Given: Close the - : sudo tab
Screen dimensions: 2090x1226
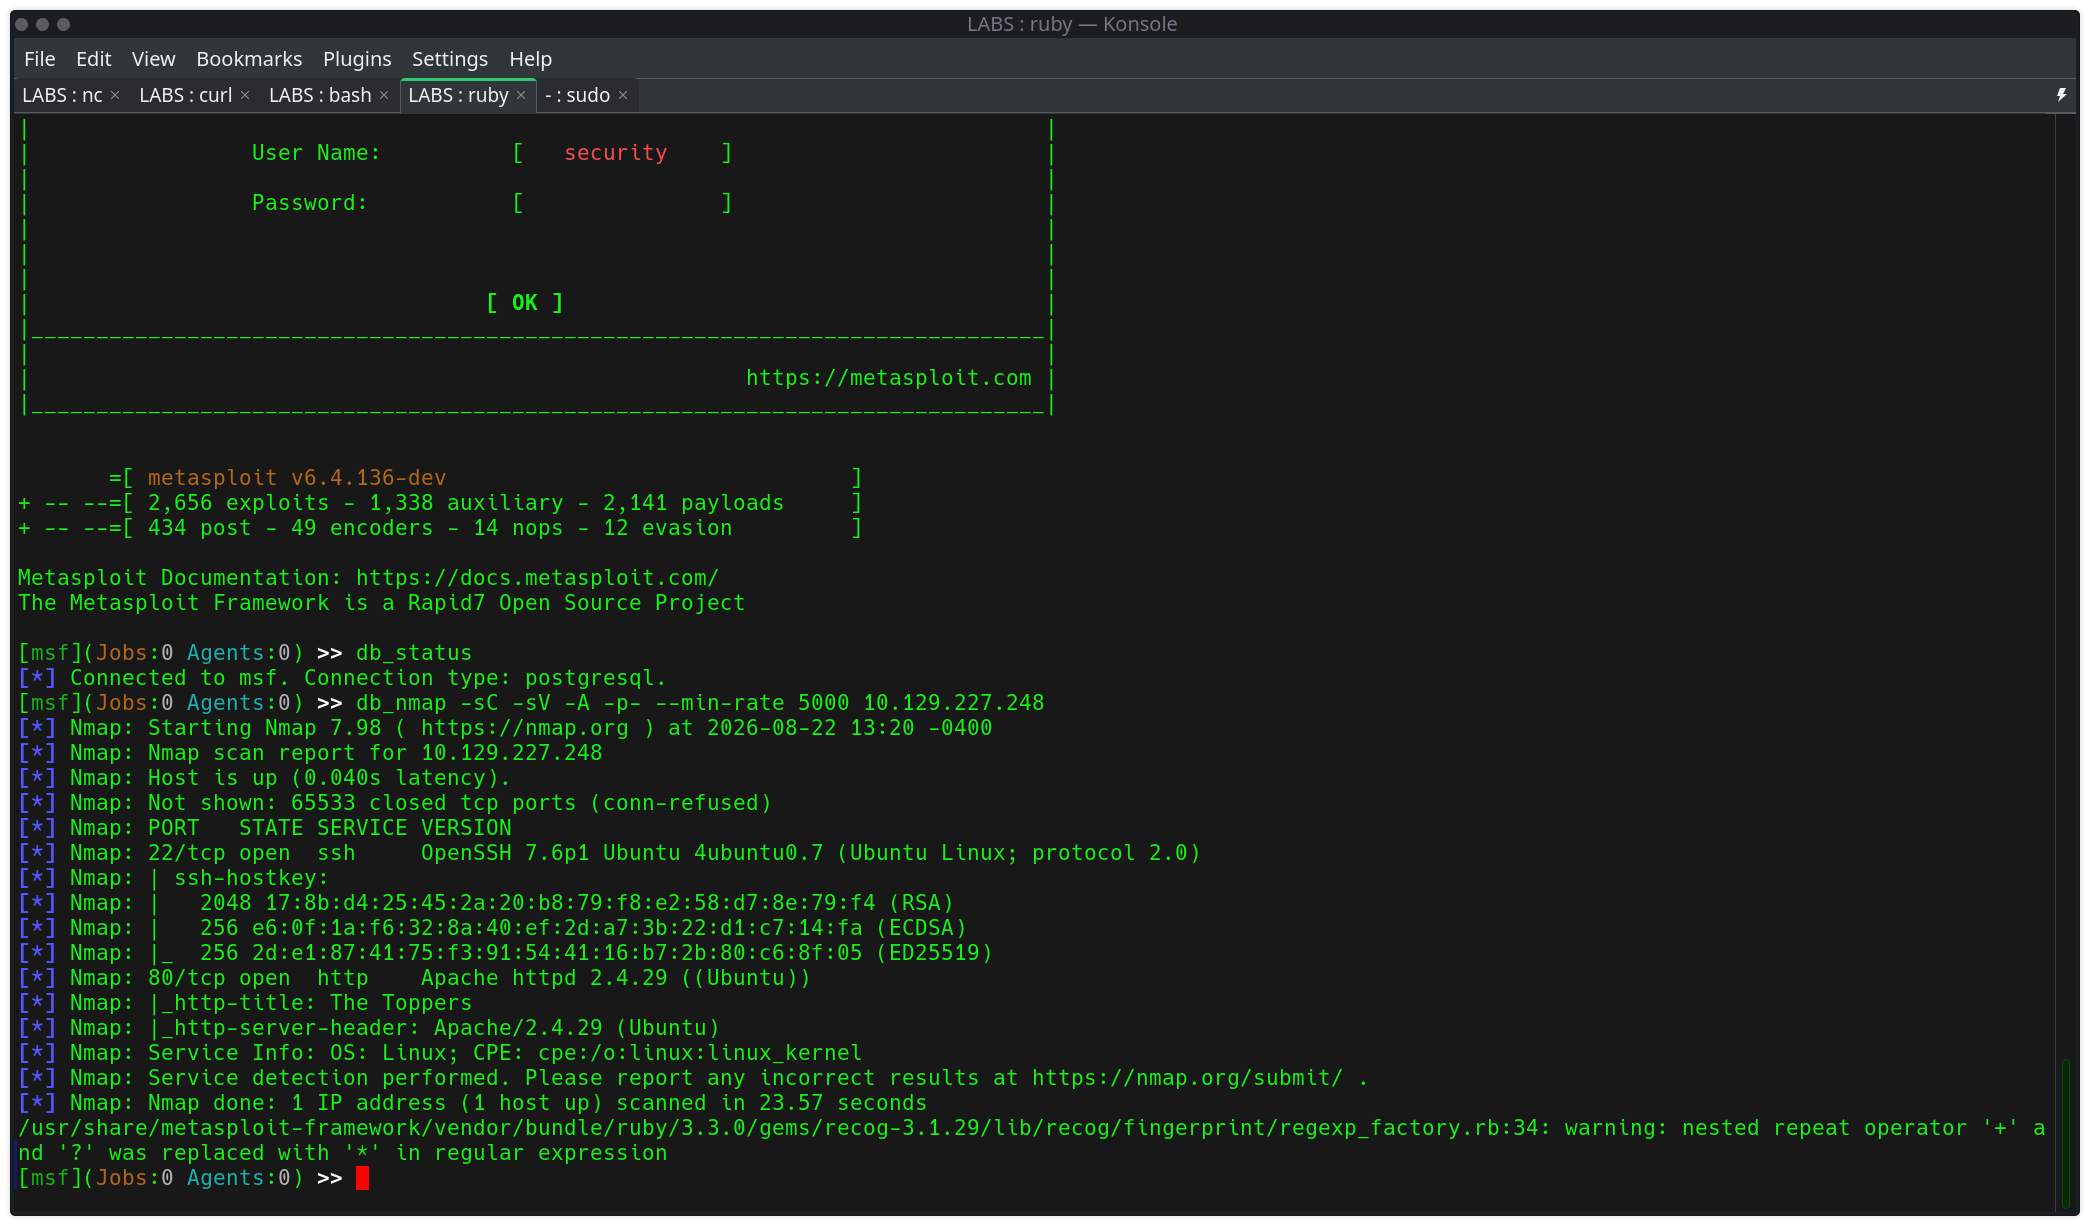Looking at the screenshot, I should [x=623, y=95].
